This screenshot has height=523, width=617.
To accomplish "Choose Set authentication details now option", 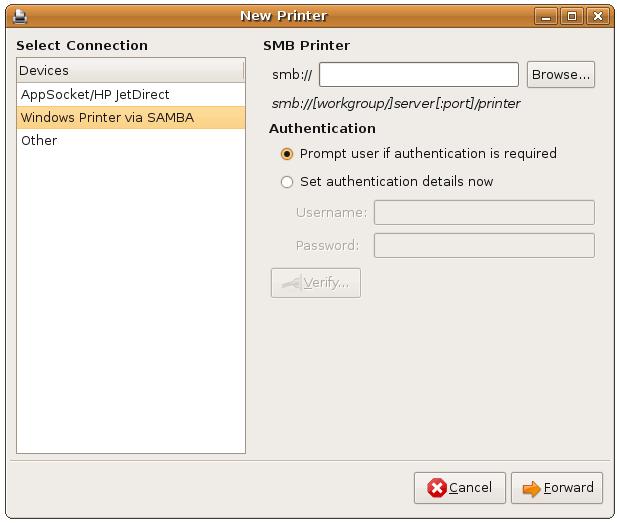I will pyautogui.click(x=288, y=182).
